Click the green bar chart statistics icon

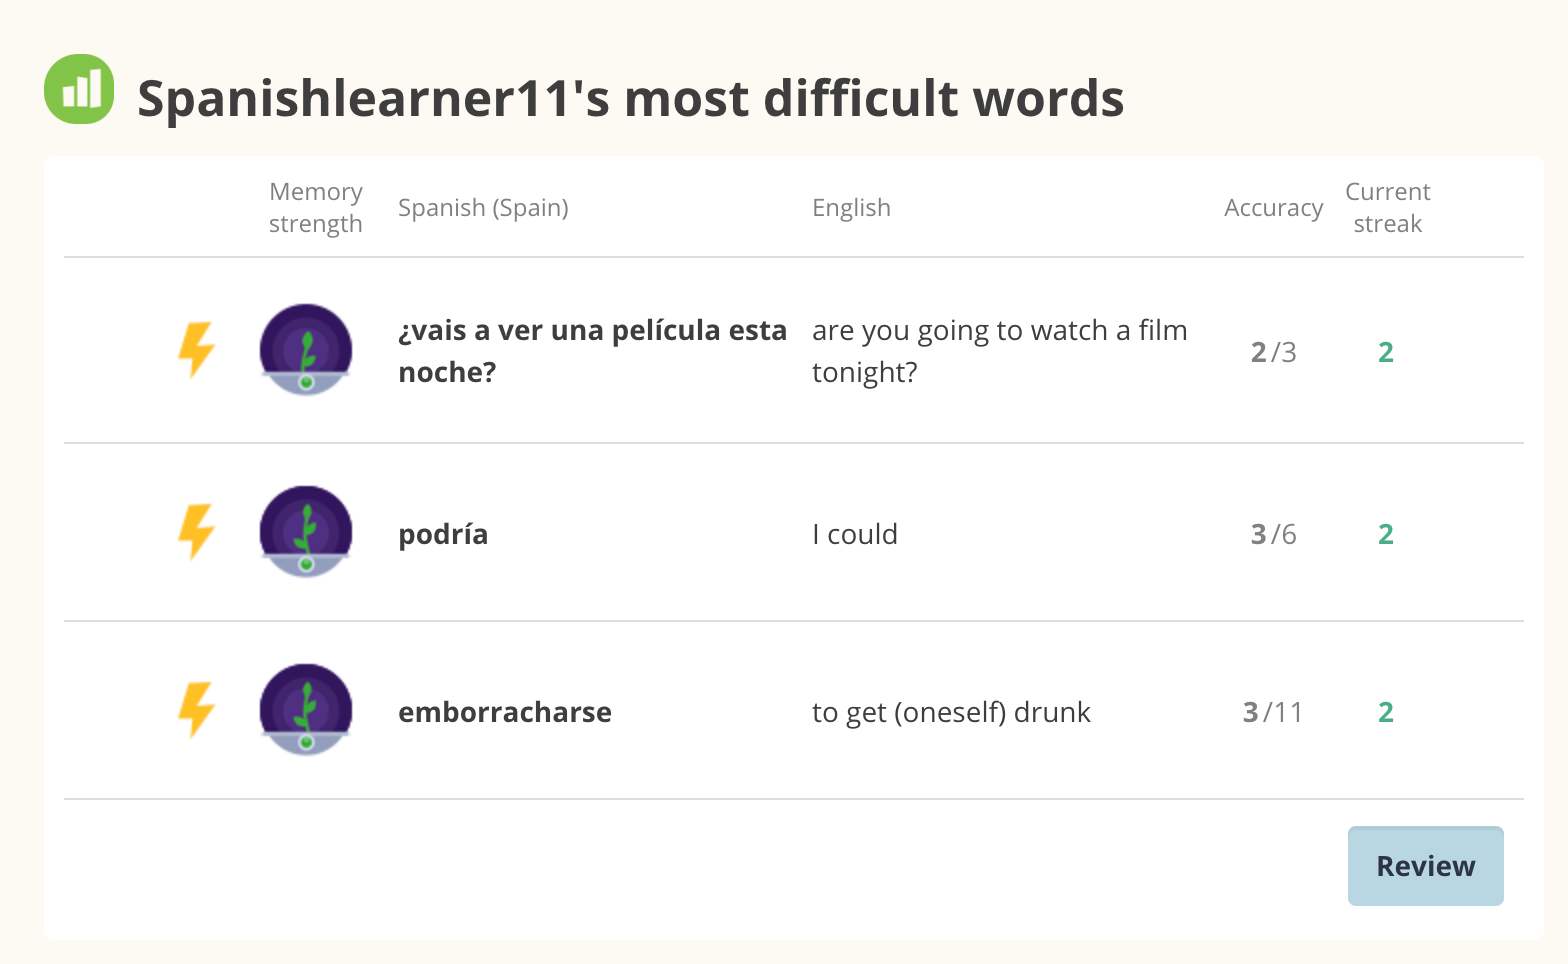pyautogui.click(x=79, y=89)
